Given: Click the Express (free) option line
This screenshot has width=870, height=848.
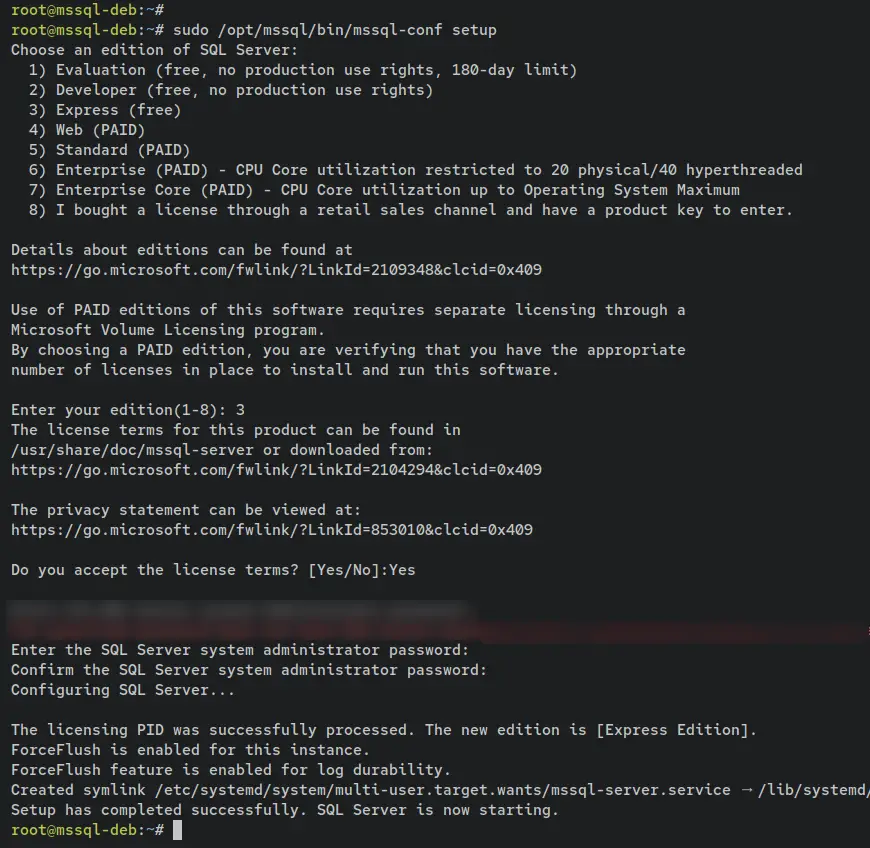Looking at the screenshot, I should point(105,110).
